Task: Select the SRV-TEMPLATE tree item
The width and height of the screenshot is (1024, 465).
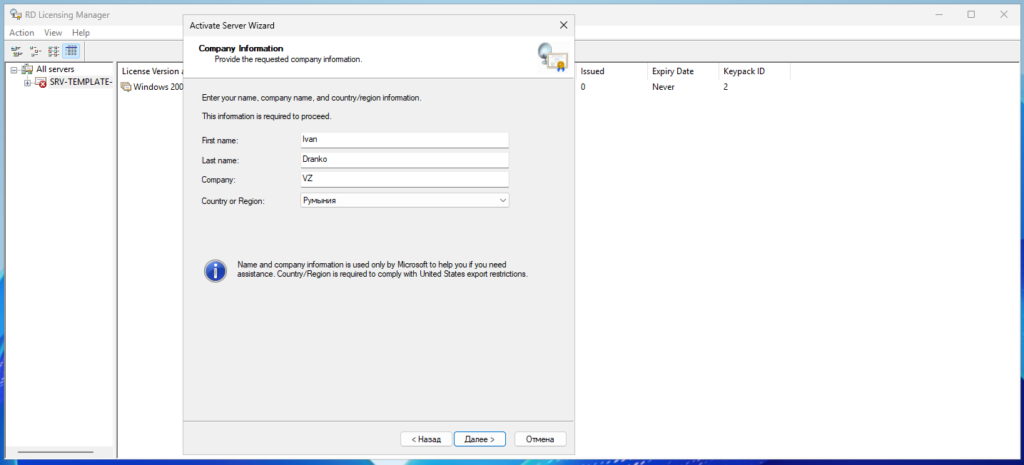Action: pyautogui.click(x=80, y=83)
